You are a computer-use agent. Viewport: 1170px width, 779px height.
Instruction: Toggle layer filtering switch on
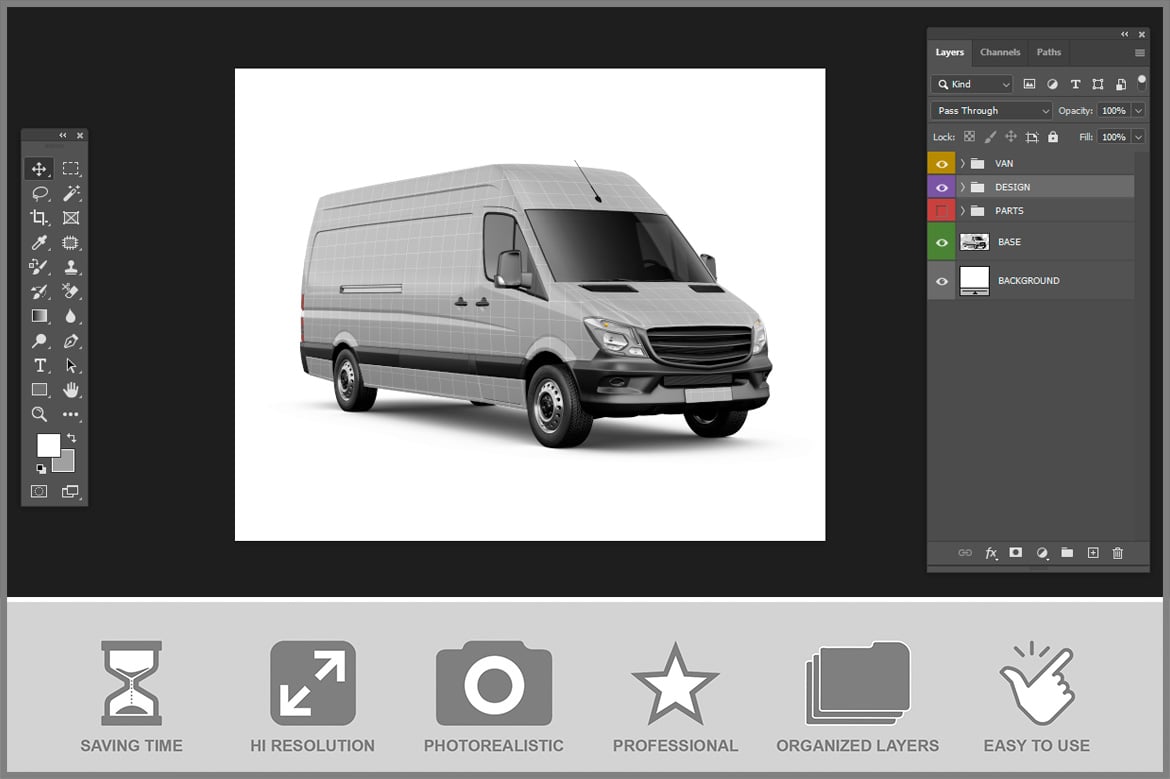tap(1142, 82)
